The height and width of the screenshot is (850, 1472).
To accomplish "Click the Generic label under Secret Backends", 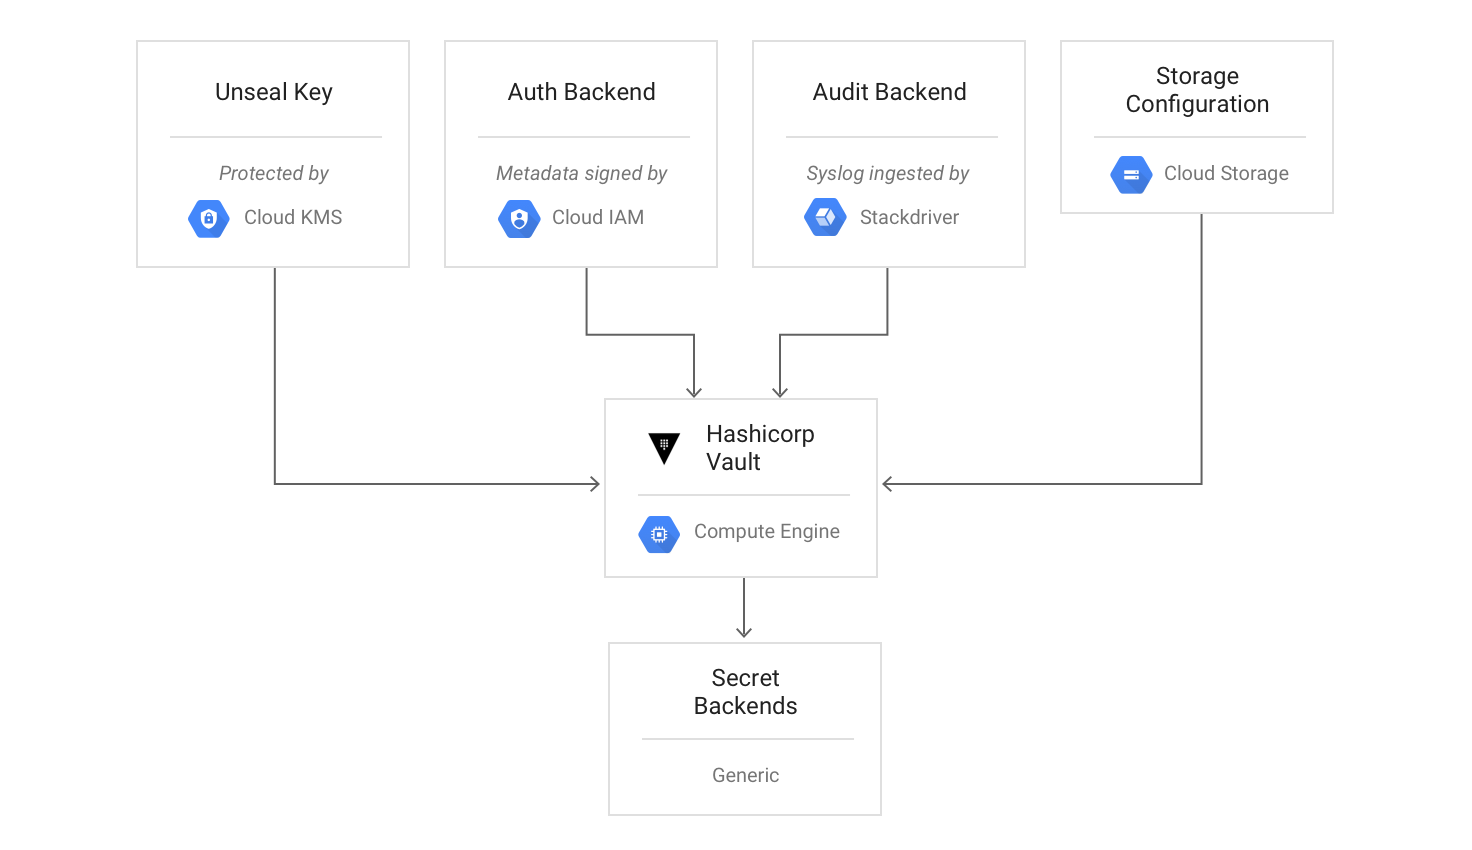I will (746, 775).
